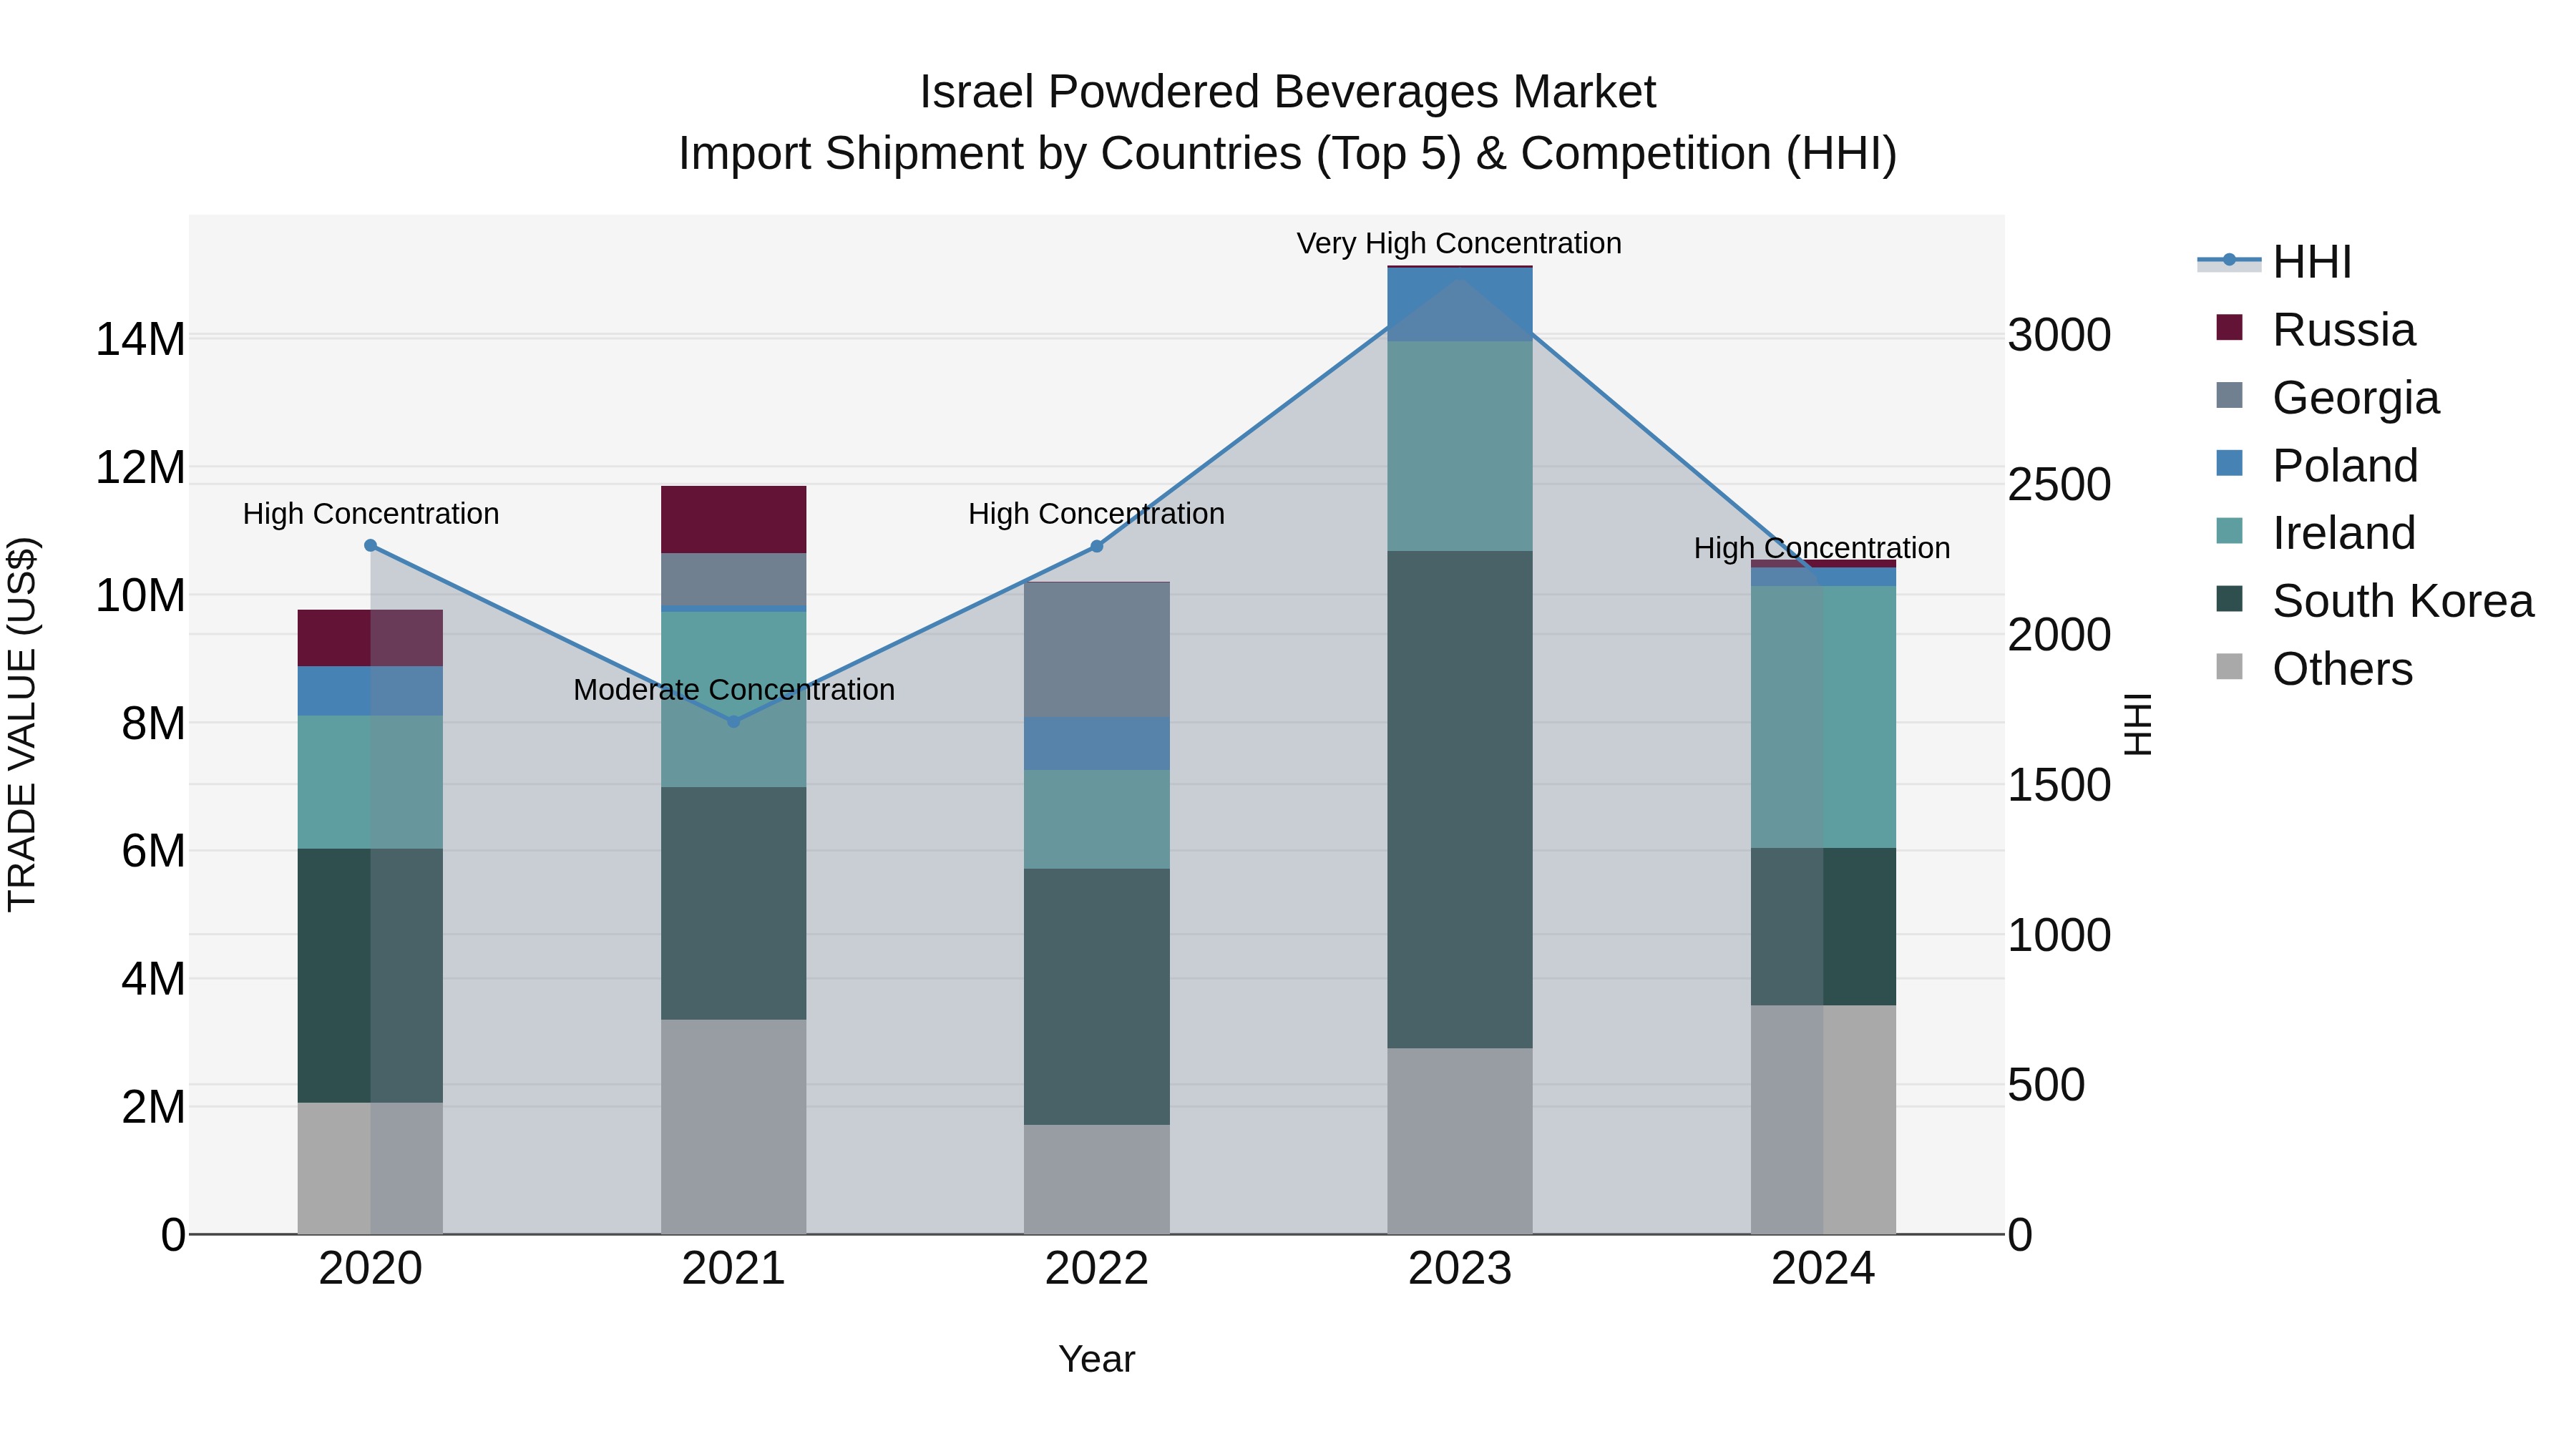Screen dimensions: 2576x1449
Task: Click the Others legend color swatch
Action: pos(2229,667)
